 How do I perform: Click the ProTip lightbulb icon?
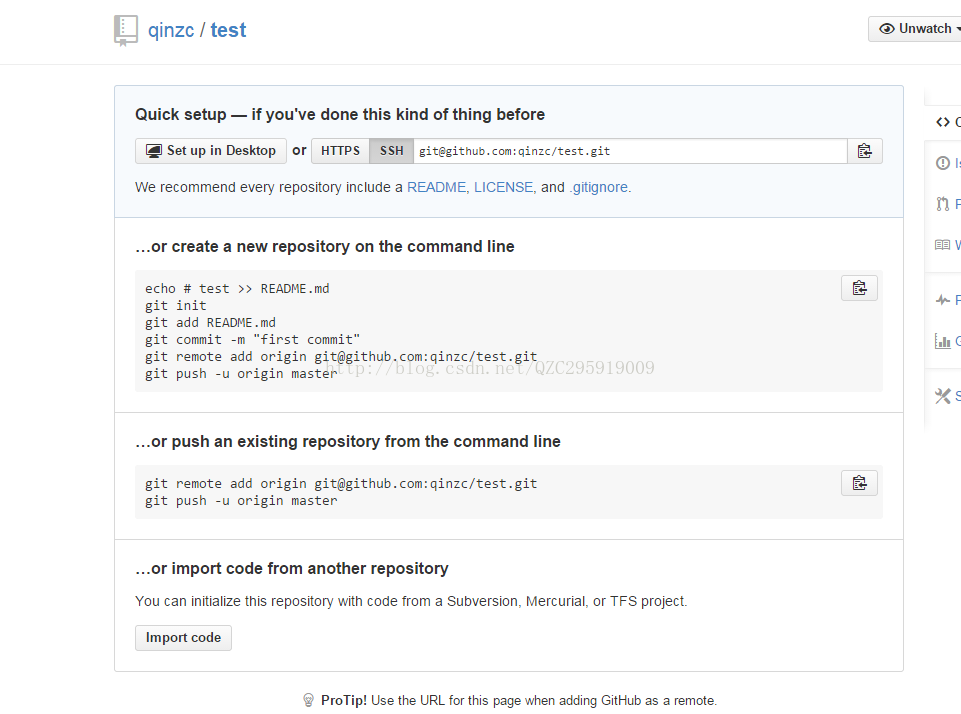tap(308, 700)
